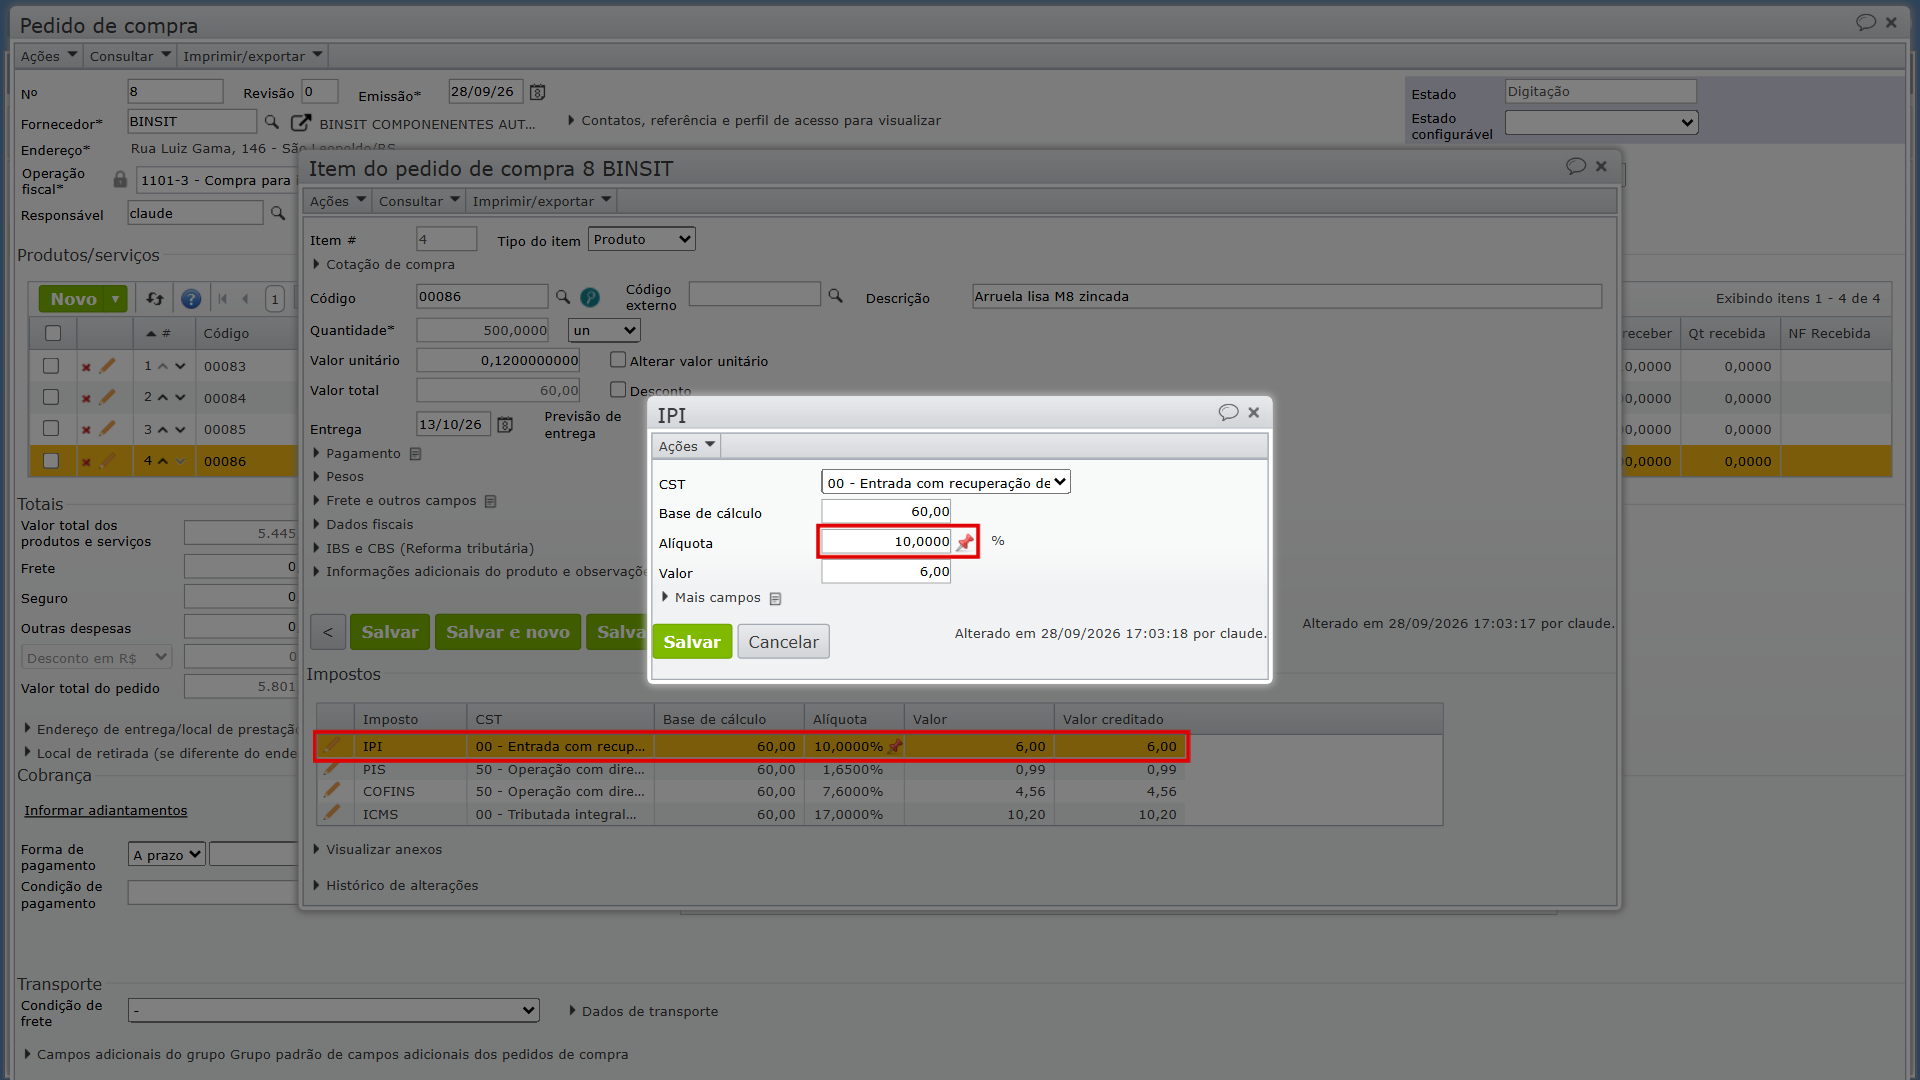
Task: Check row 00086 selection checkbox
Action: (51, 461)
